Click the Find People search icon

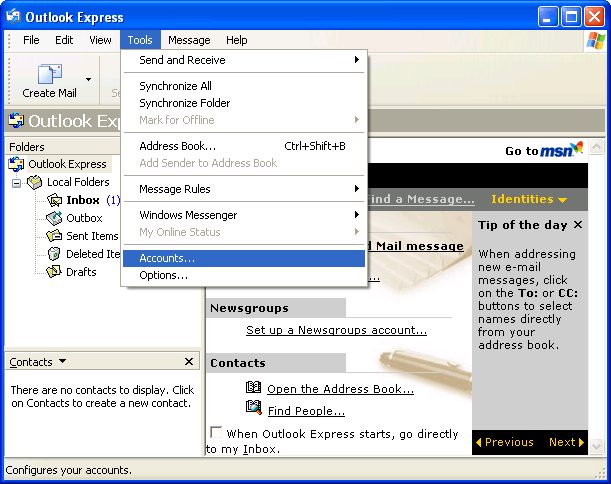point(254,408)
